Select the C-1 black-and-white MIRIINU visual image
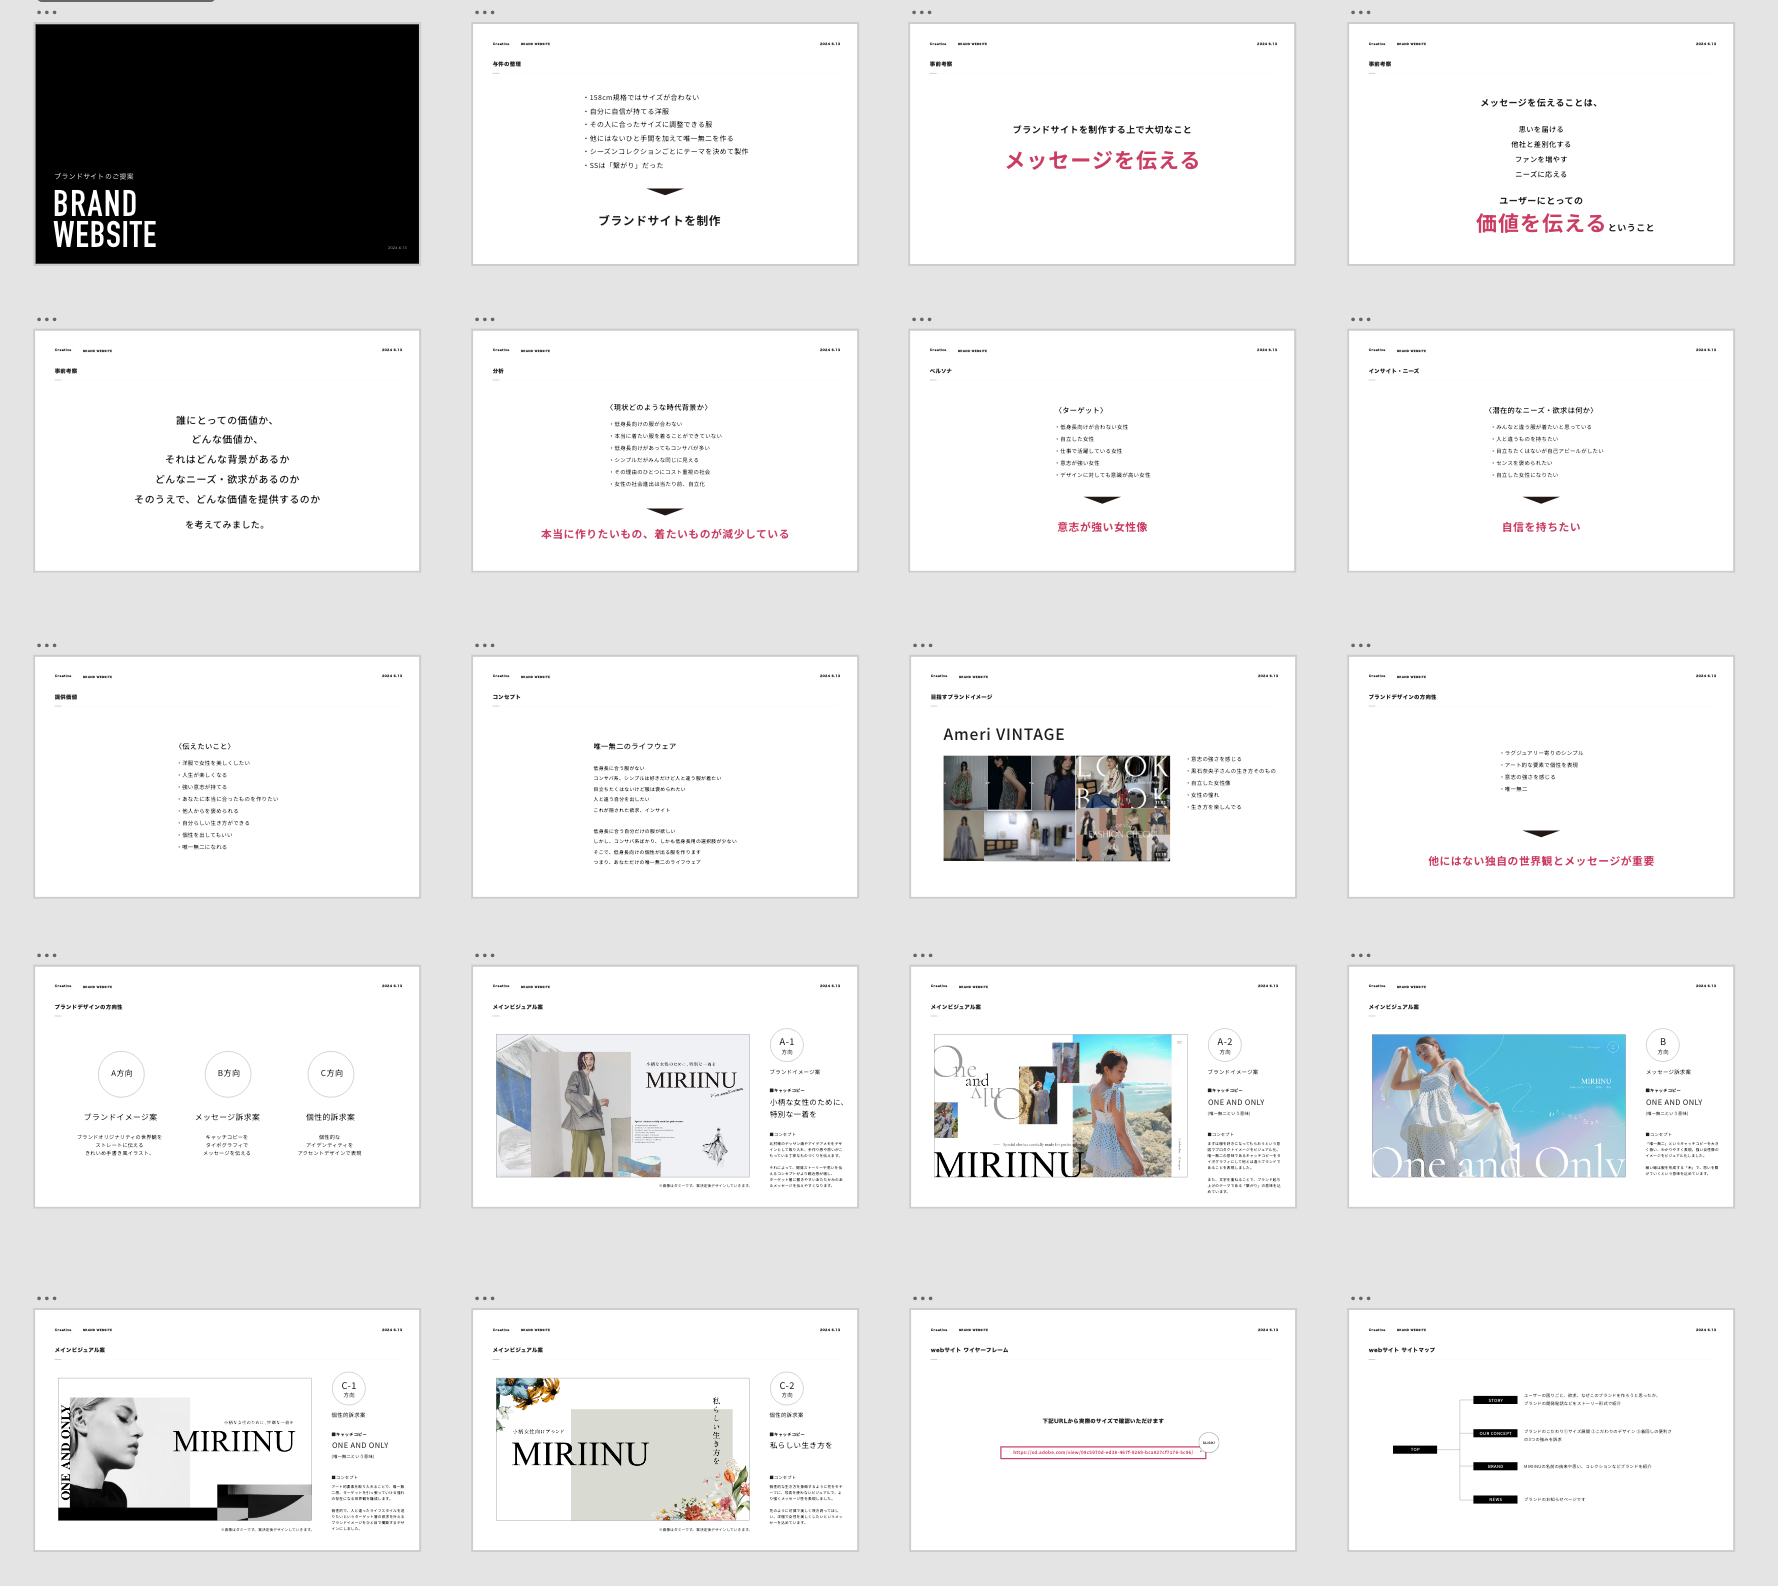 (185, 1449)
